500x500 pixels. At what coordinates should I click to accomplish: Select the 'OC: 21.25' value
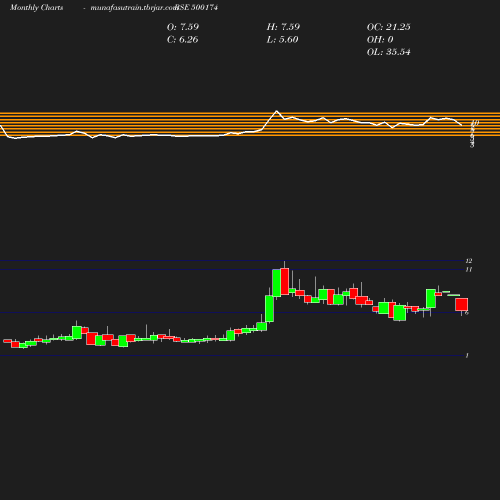tap(389, 27)
